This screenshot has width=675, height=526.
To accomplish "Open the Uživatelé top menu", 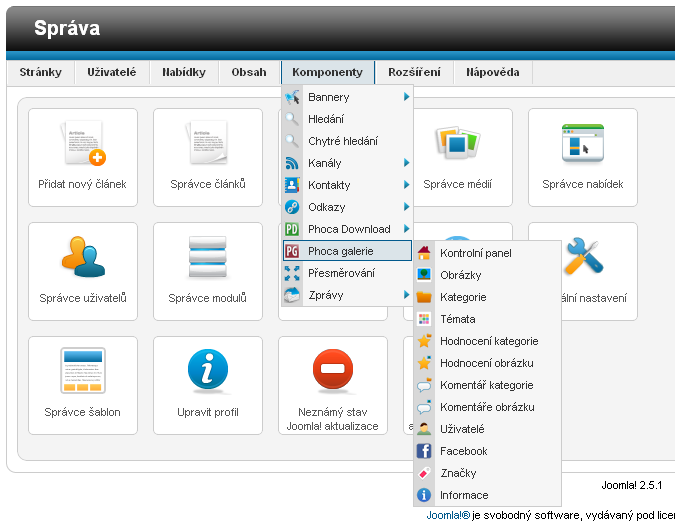I will (x=112, y=72).
